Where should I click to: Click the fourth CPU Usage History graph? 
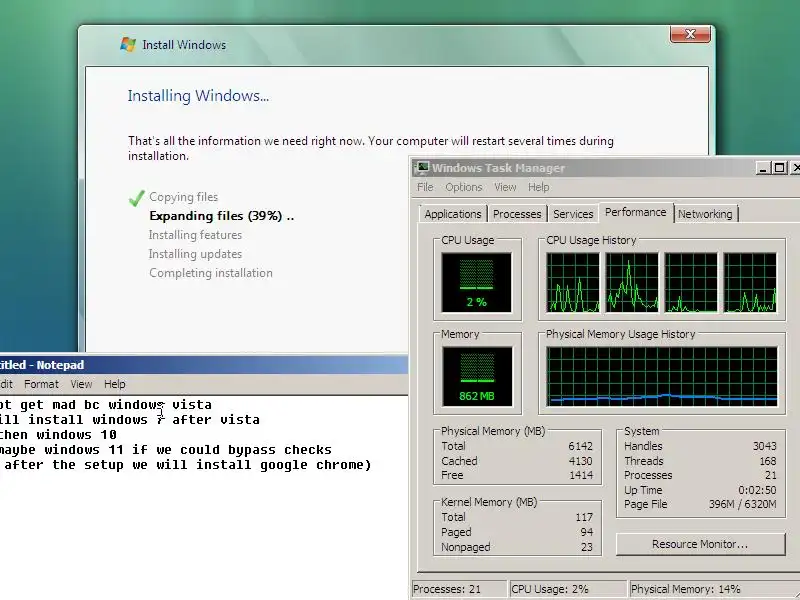point(750,283)
